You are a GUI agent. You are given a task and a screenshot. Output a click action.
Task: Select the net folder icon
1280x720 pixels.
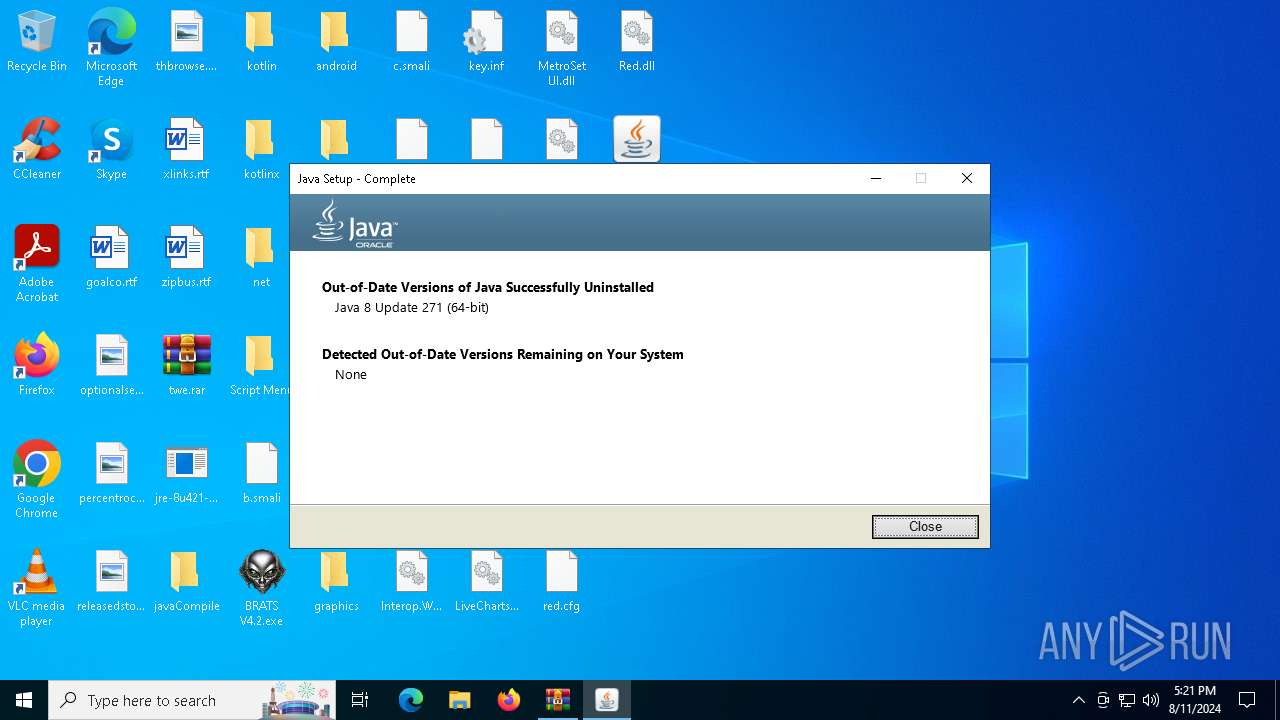point(261,257)
